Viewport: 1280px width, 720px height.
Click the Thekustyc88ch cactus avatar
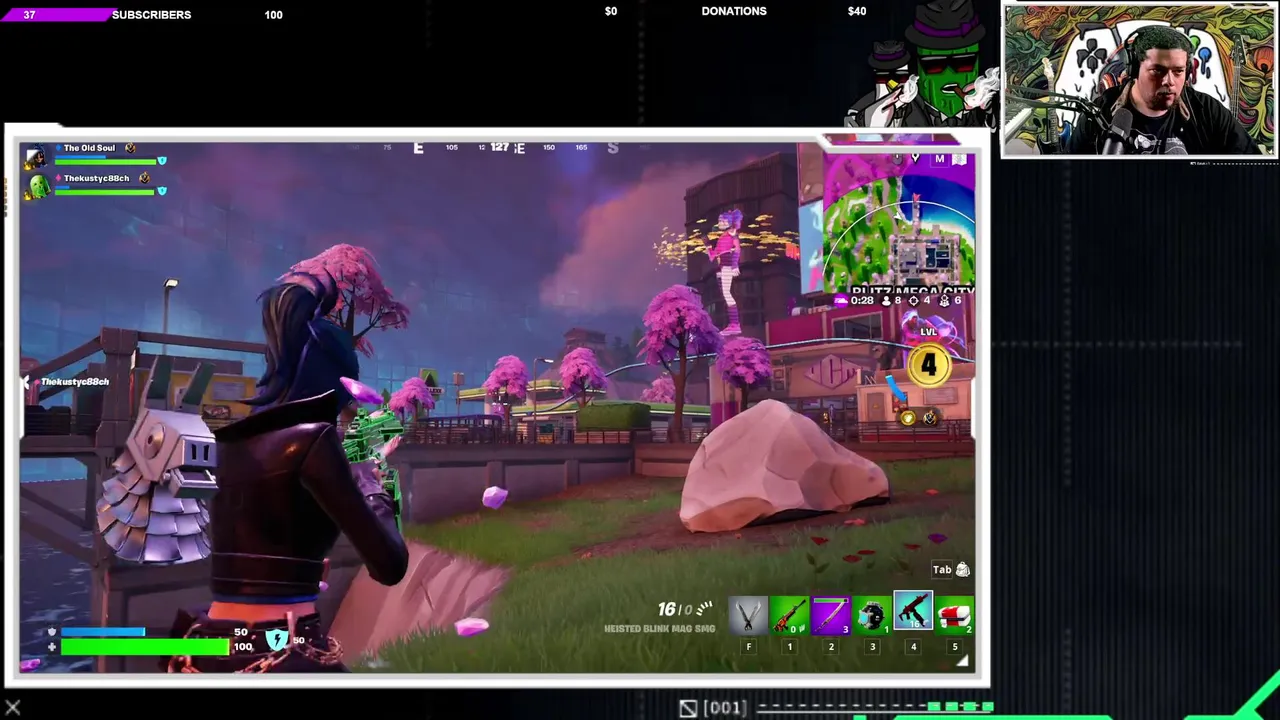click(x=37, y=187)
